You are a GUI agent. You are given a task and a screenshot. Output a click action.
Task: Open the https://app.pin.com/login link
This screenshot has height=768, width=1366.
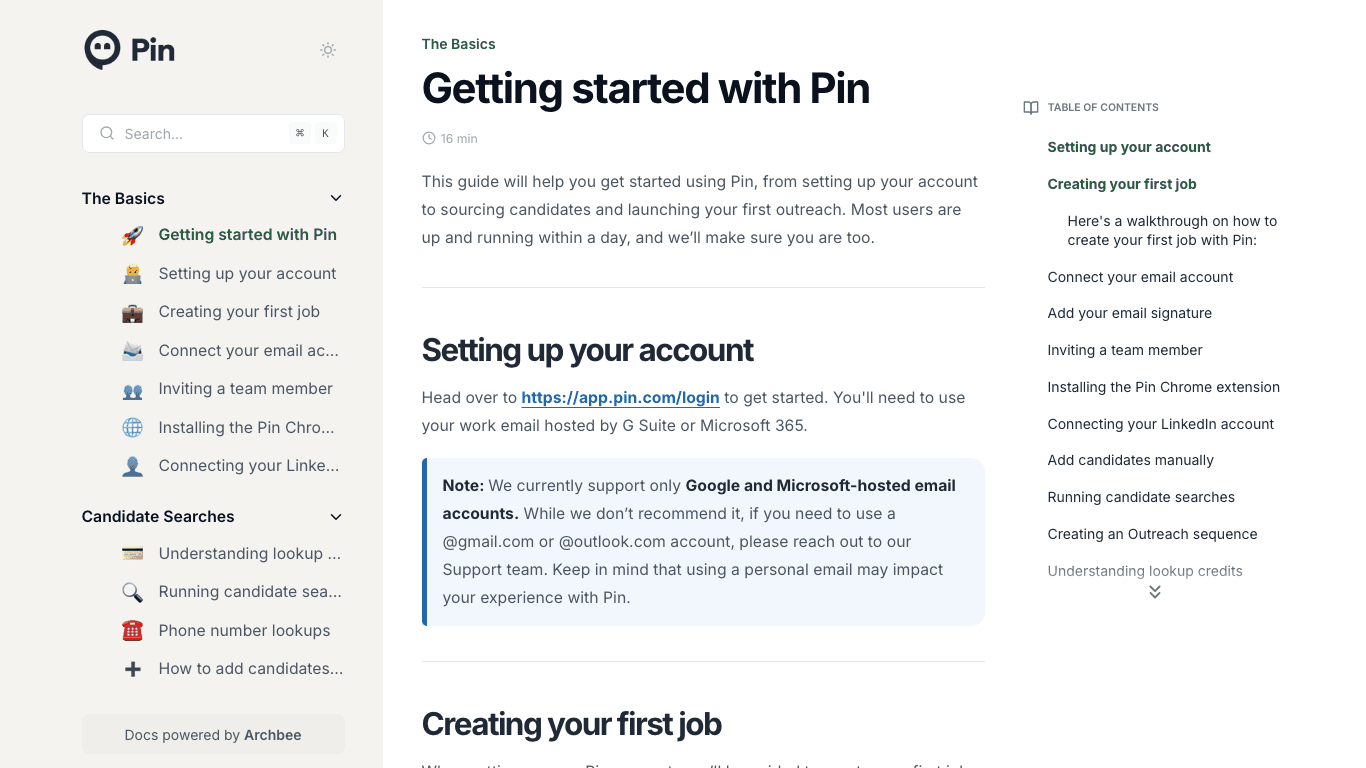[x=620, y=397]
